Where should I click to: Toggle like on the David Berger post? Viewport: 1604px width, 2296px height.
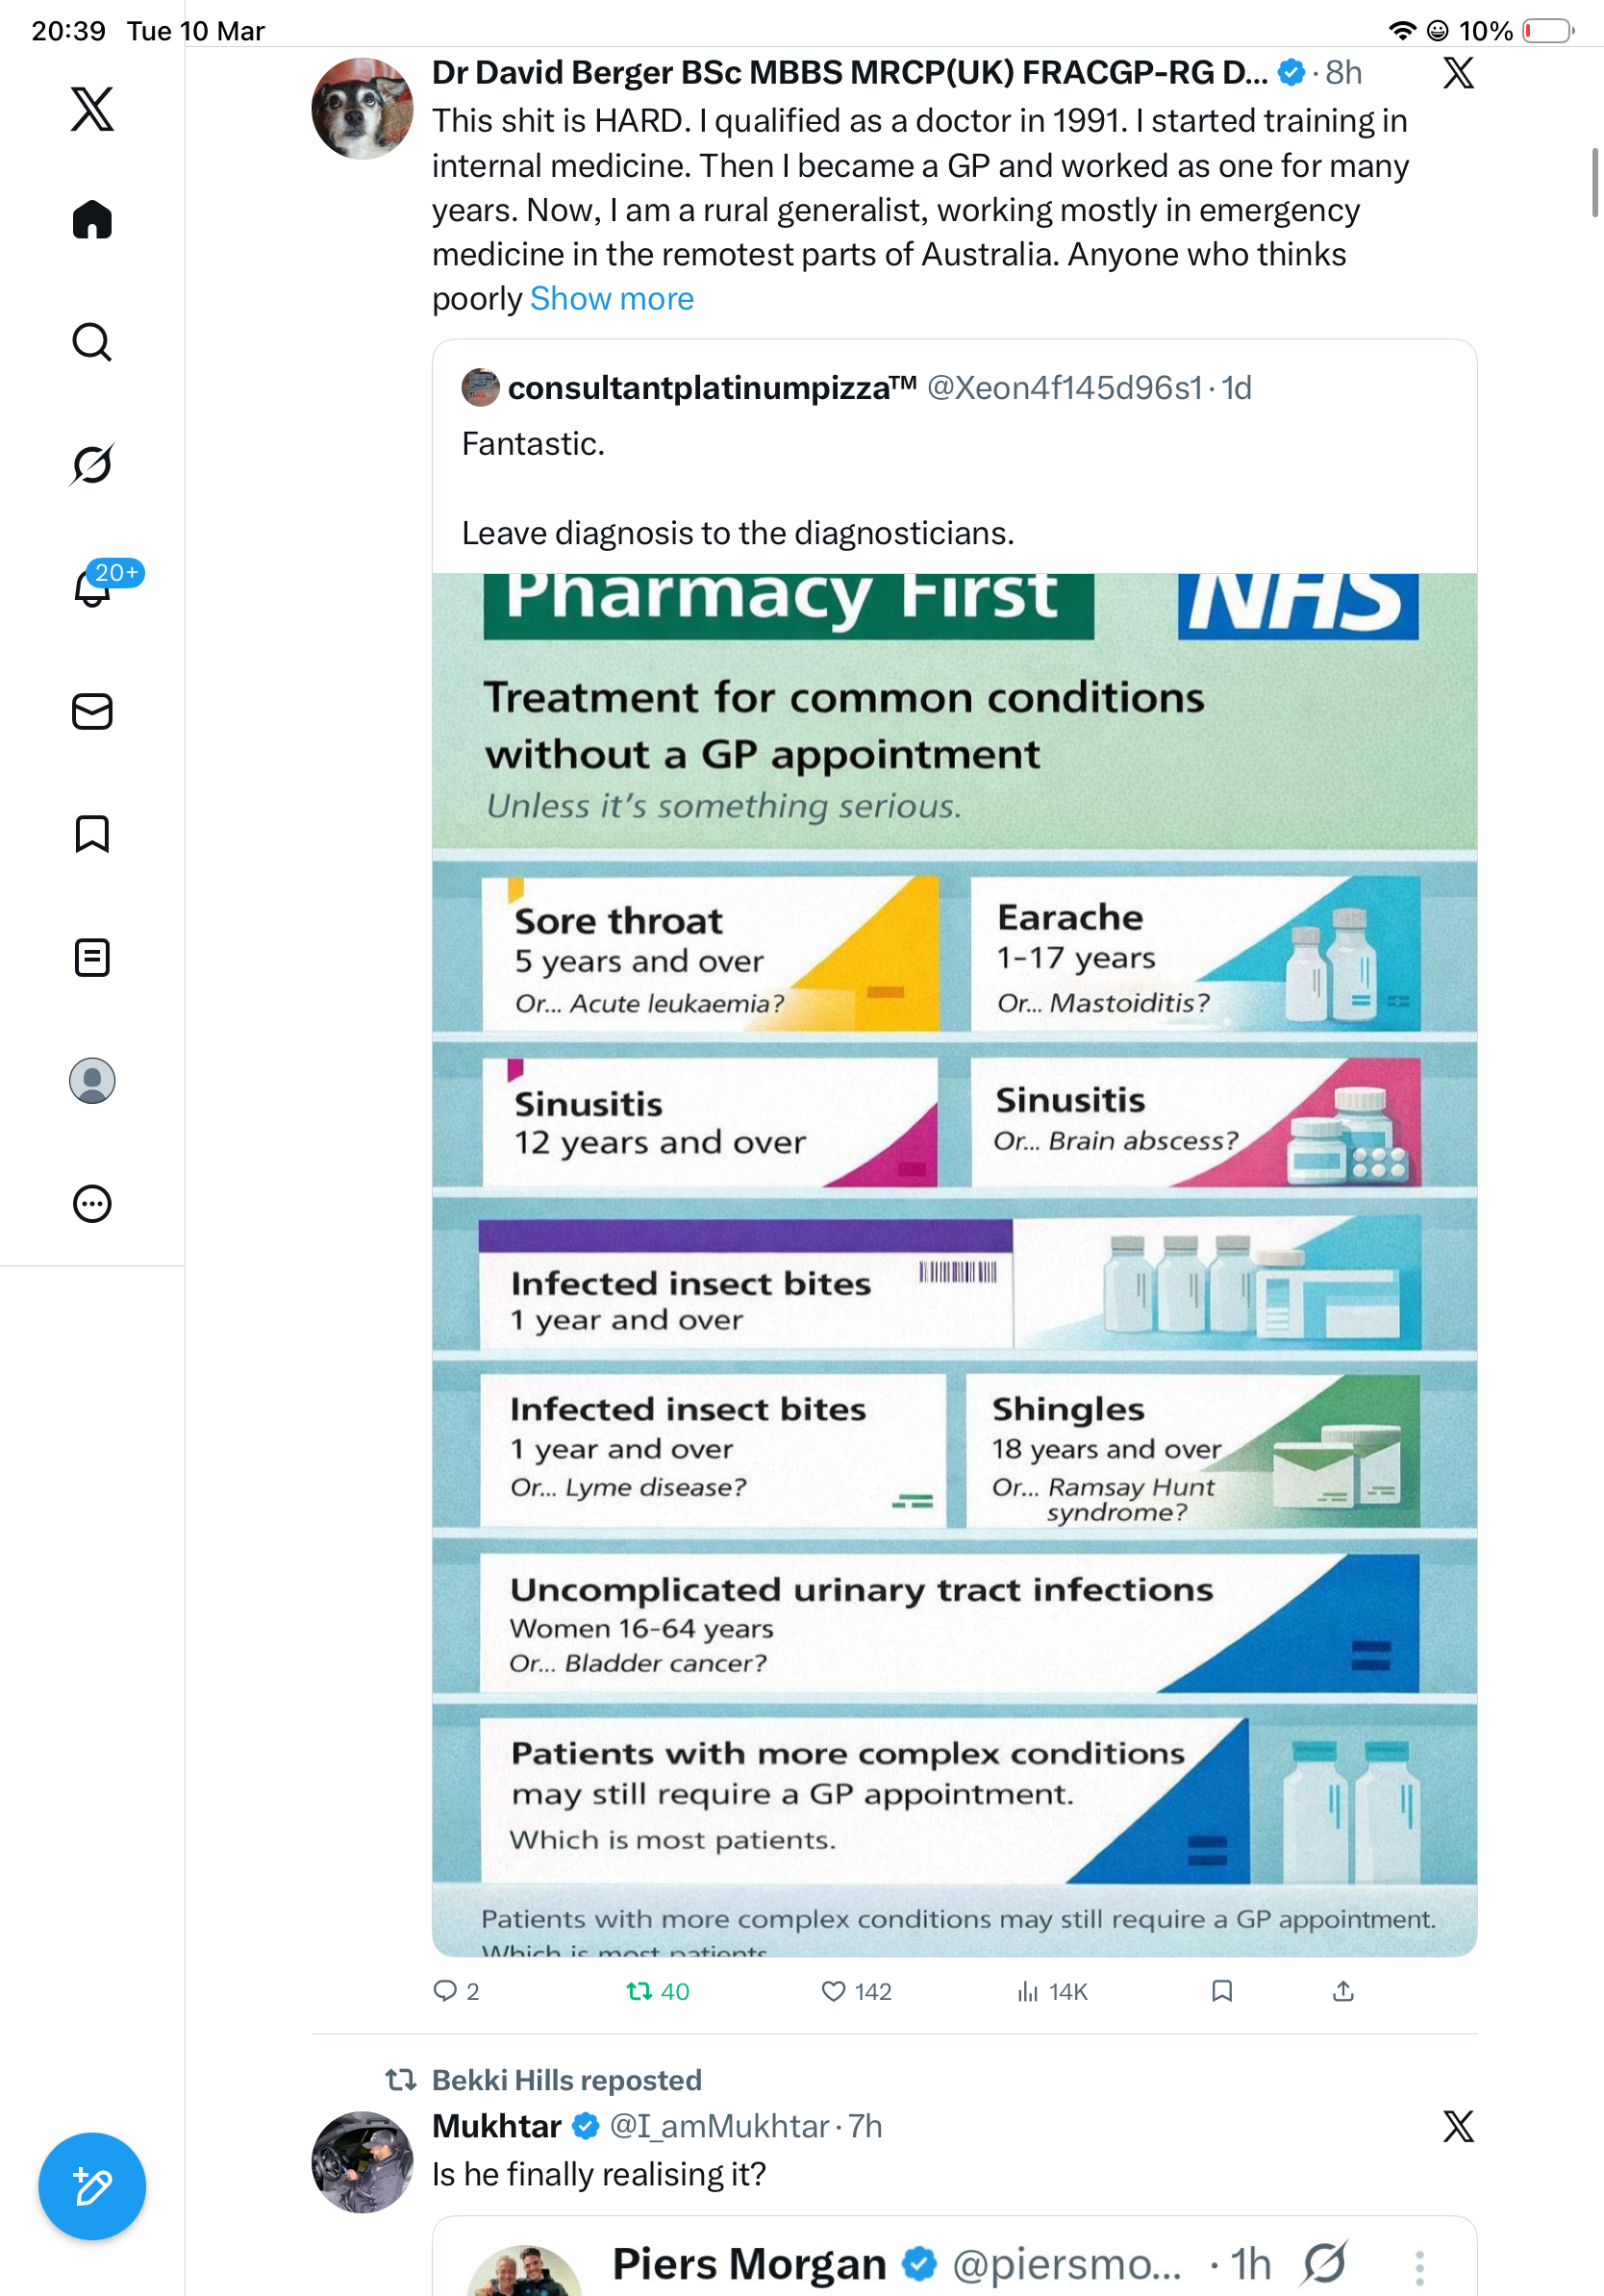click(x=856, y=1991)
